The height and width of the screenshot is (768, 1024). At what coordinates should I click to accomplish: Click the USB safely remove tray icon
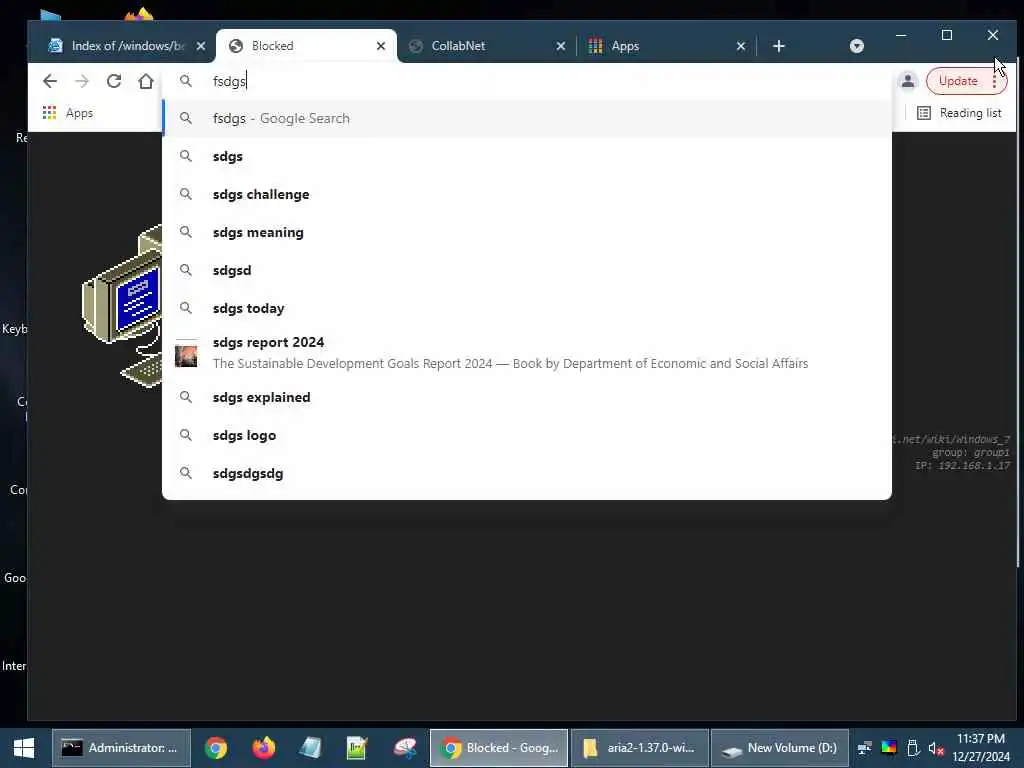click(913, 748)
